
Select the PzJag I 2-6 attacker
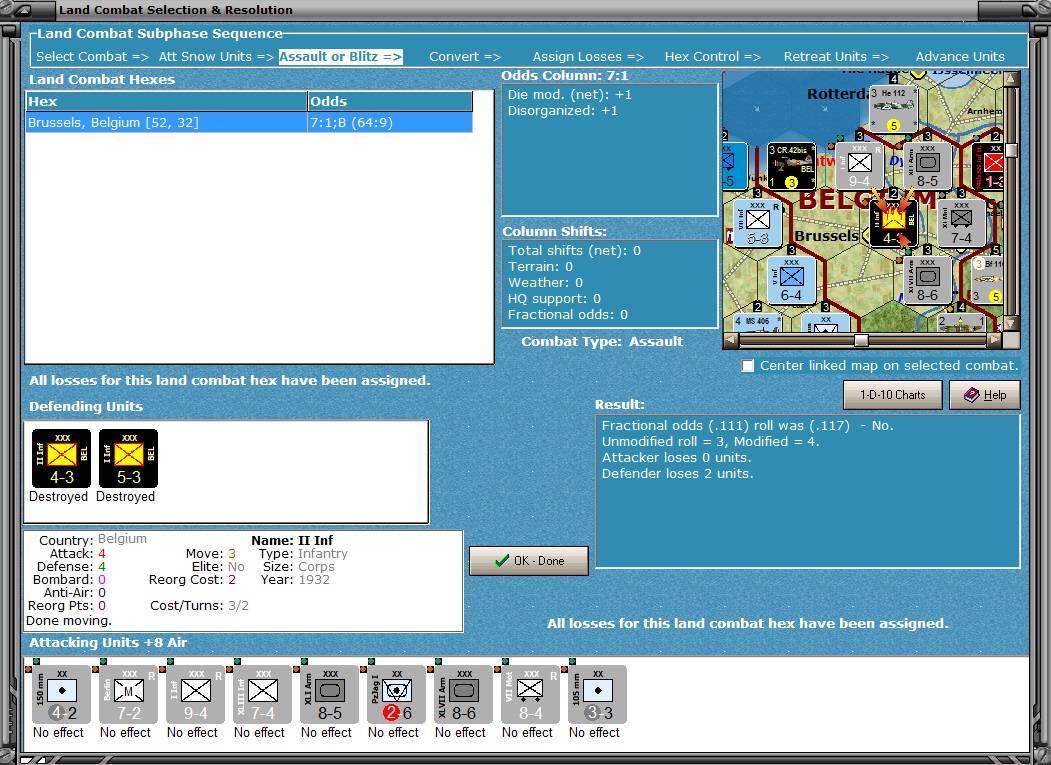tap(397, 695)
